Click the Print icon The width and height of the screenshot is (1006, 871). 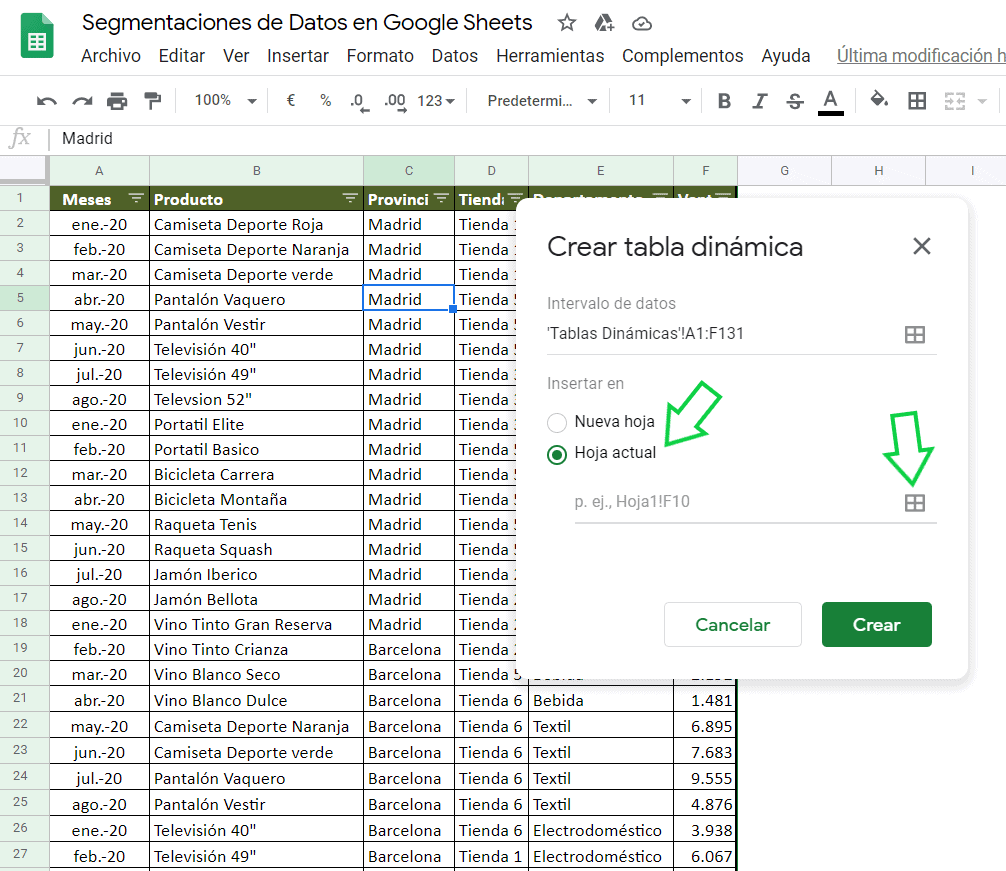[117, 101]
